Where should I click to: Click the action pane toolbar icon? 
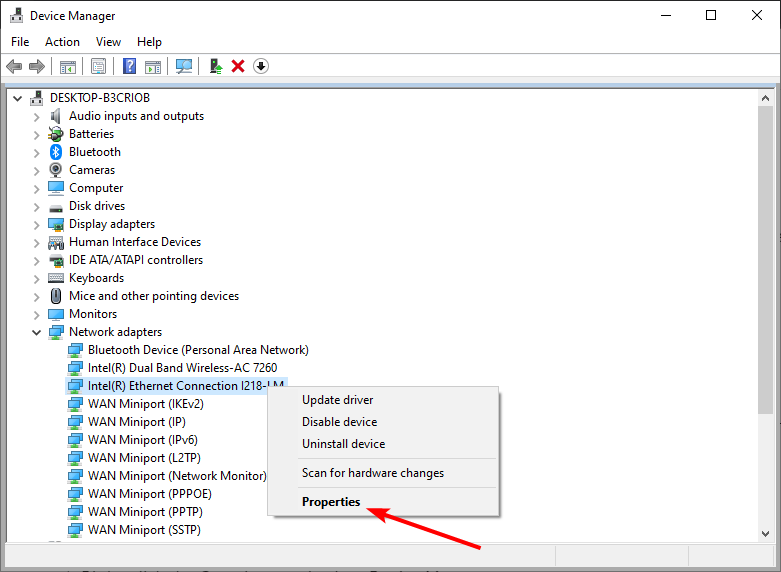[153, 66]
